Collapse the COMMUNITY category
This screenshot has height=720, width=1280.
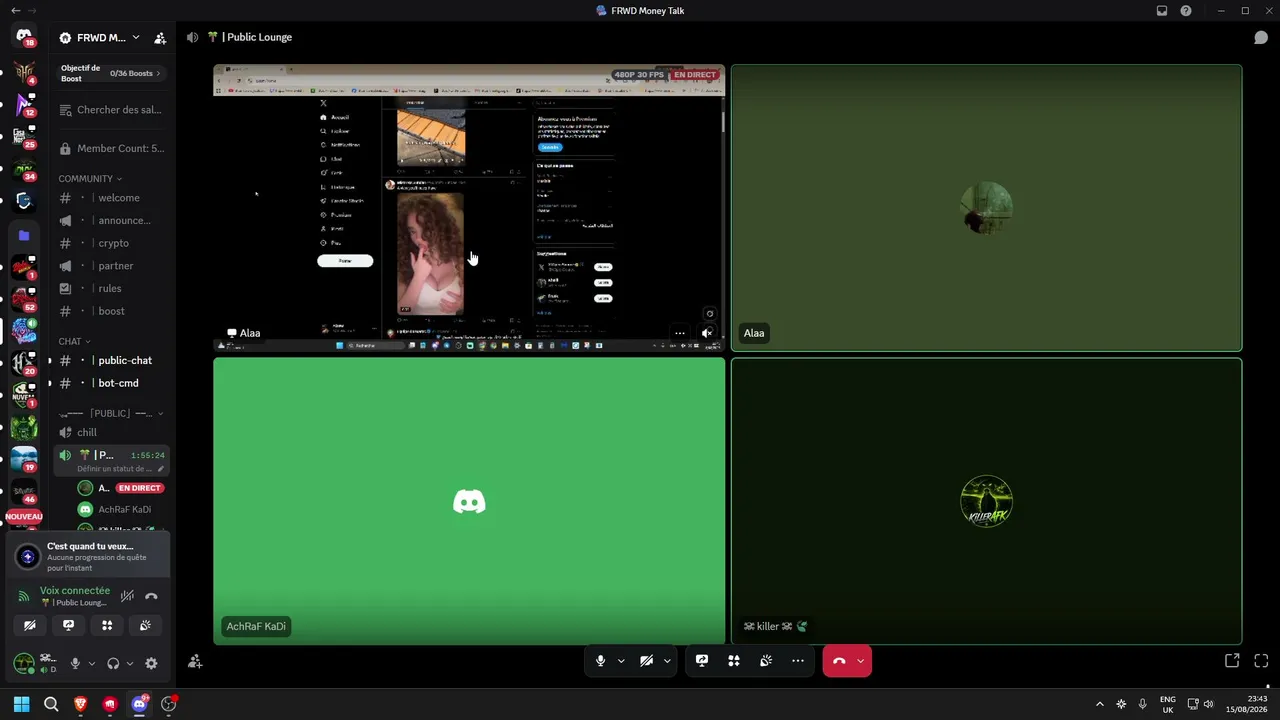point(90,179)
